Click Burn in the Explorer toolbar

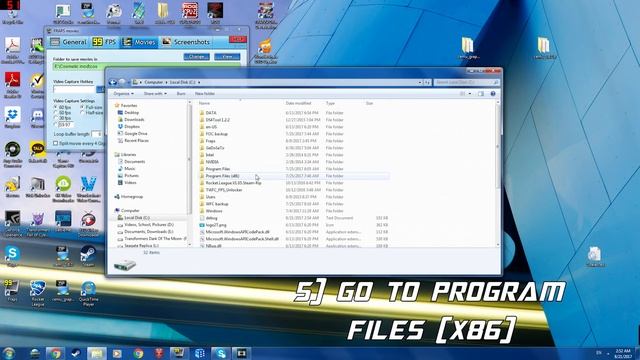pyautogui.click(x=181, y=94)
